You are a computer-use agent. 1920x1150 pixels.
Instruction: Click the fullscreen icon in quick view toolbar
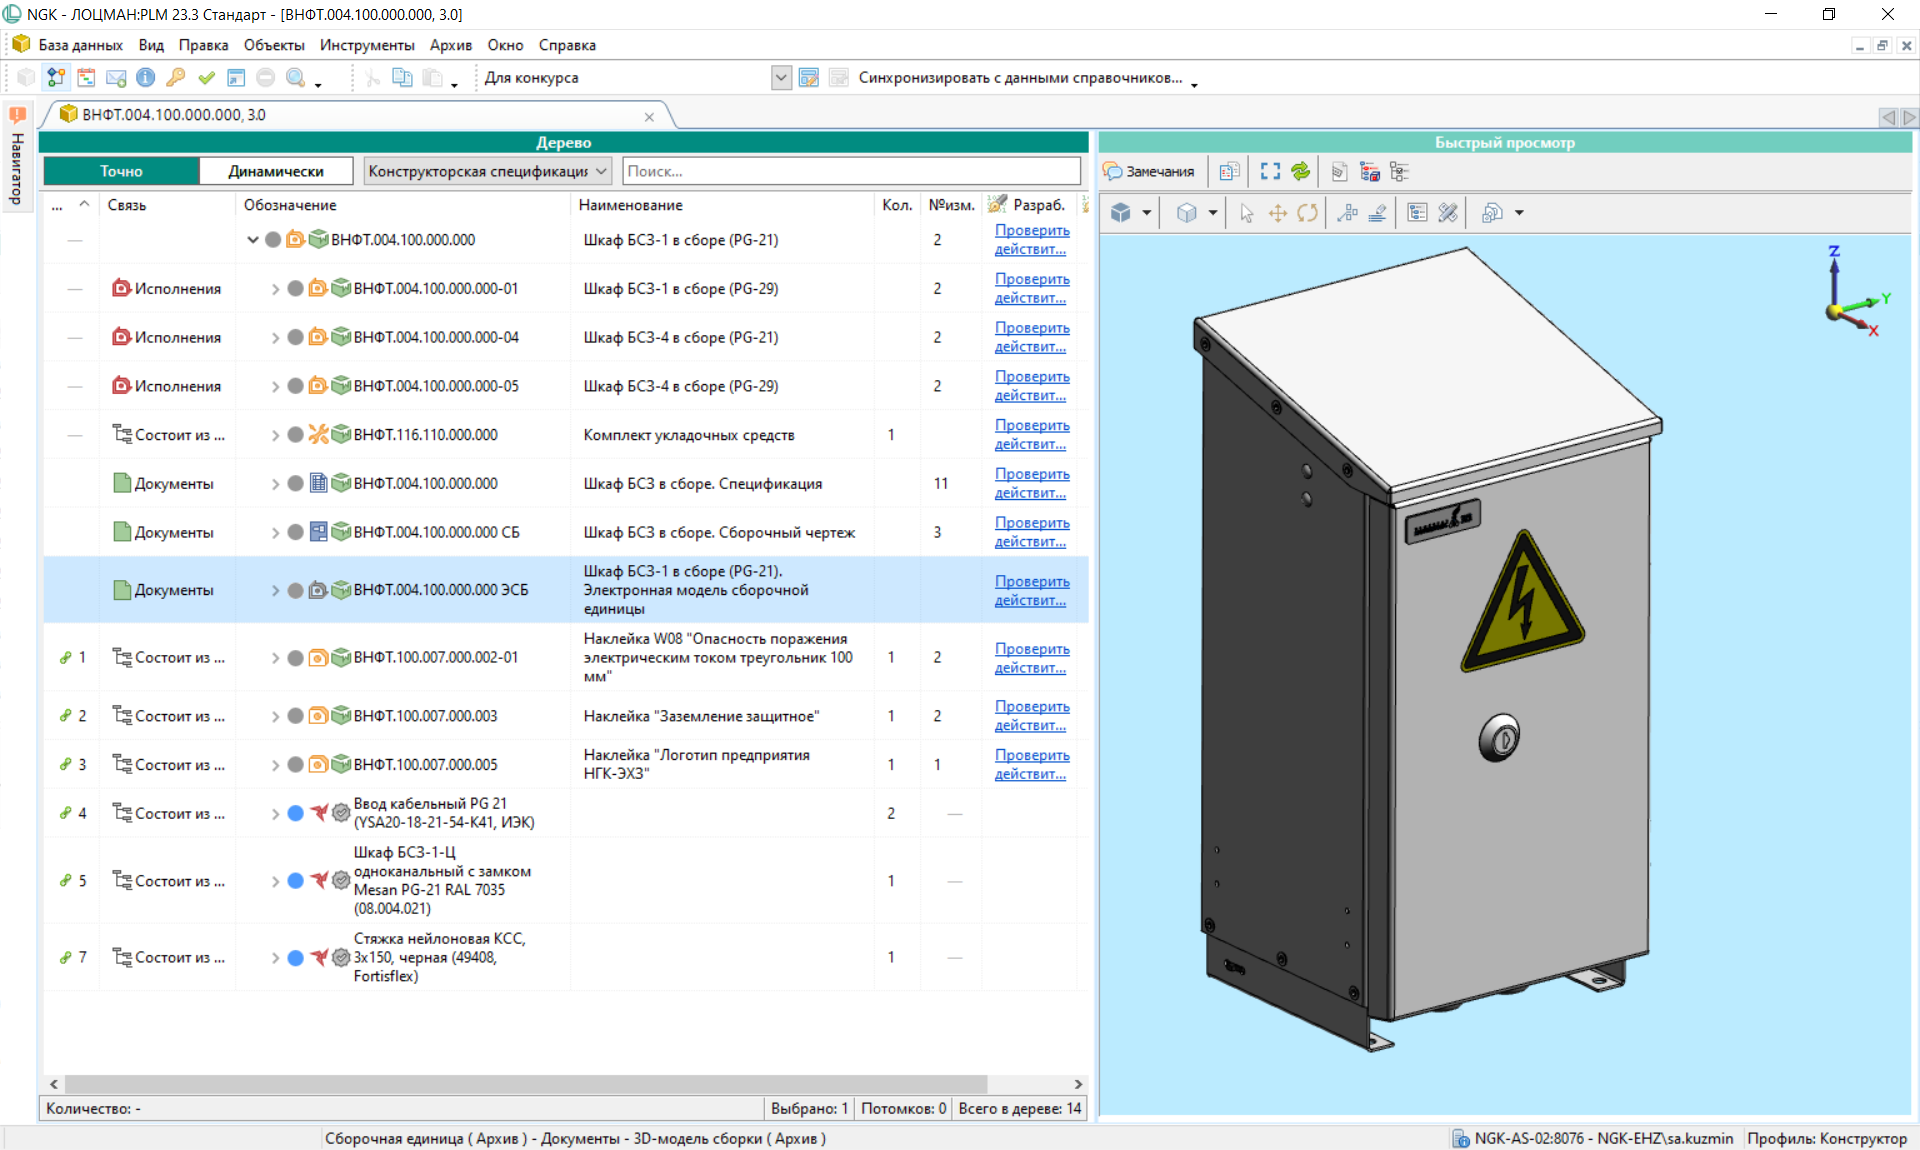pyautogui.click(x=1270, y=172)
